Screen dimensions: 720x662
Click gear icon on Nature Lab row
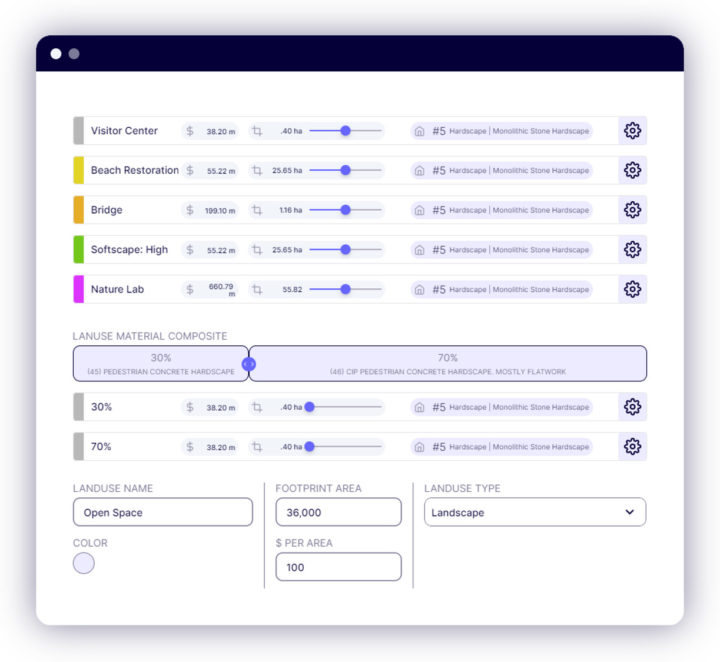[x=632, y=289]
